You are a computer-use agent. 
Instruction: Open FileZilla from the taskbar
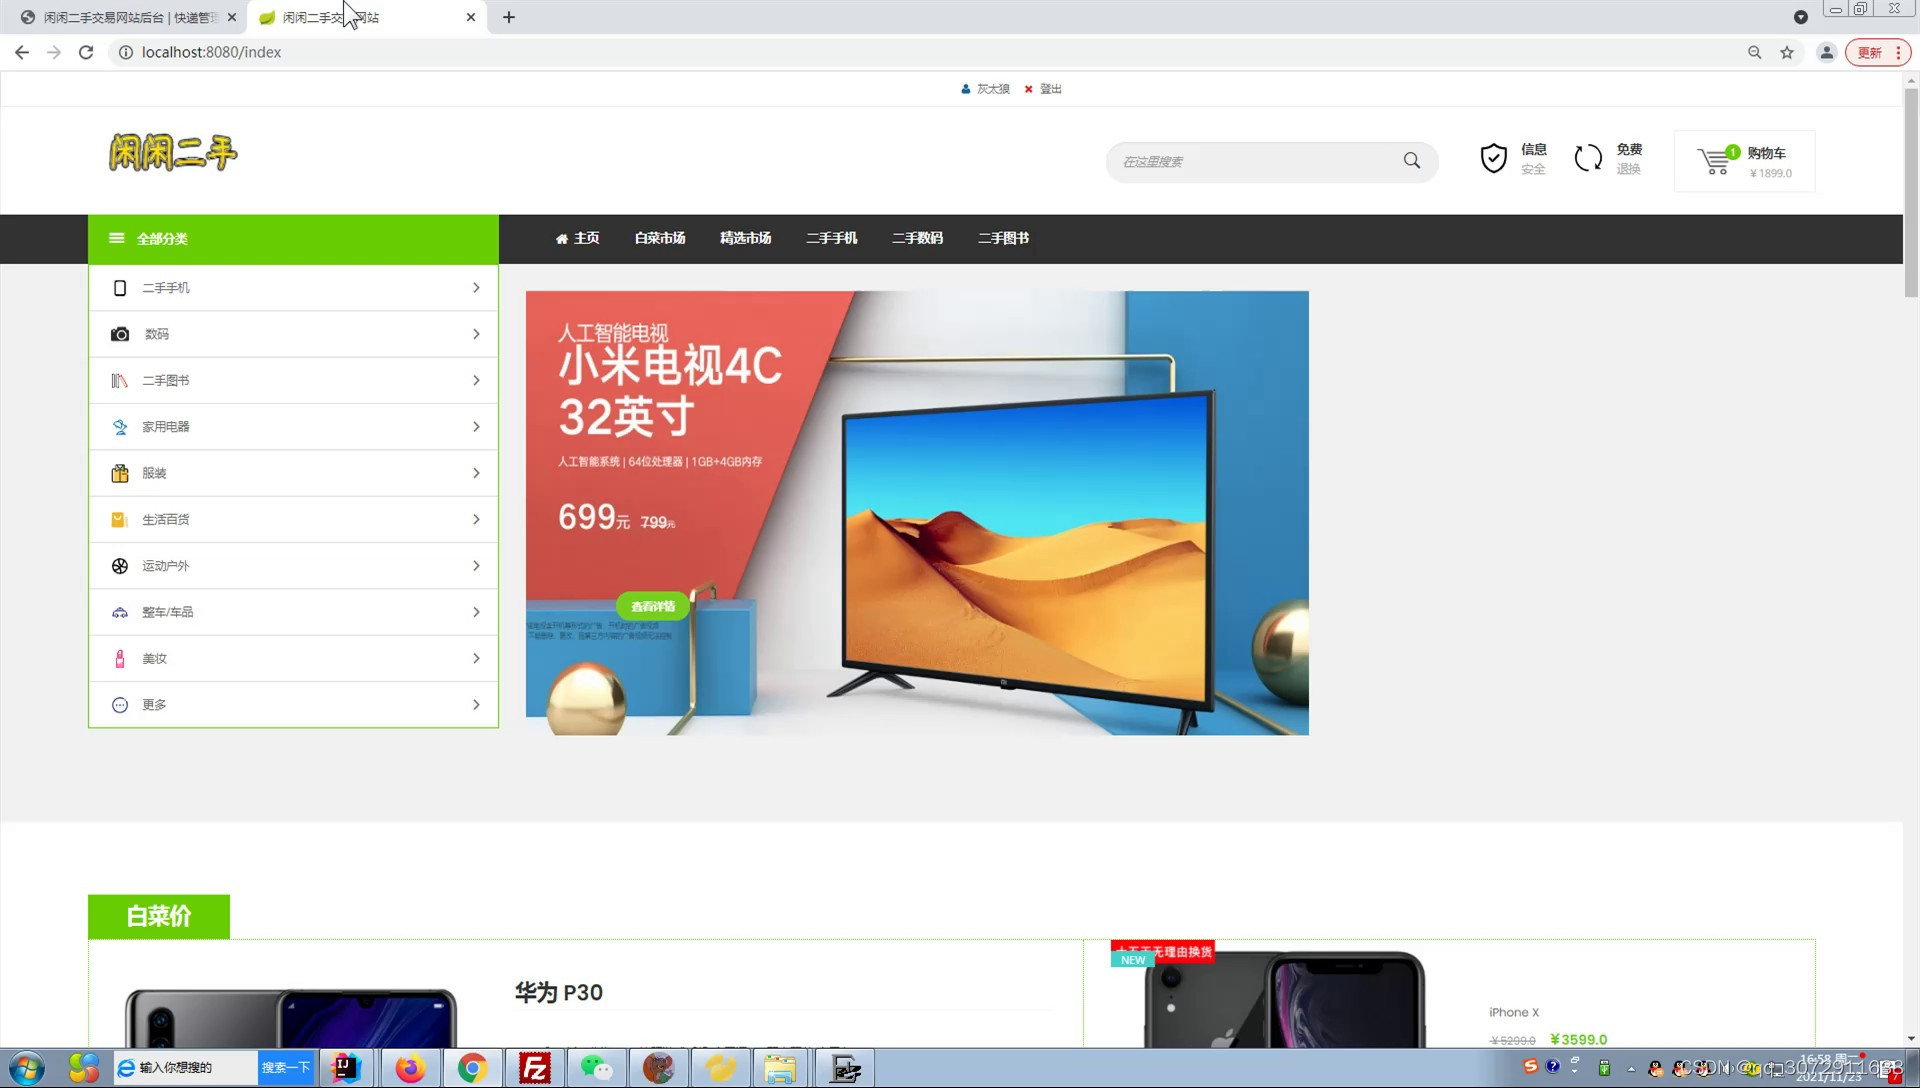pos(535,1068)
